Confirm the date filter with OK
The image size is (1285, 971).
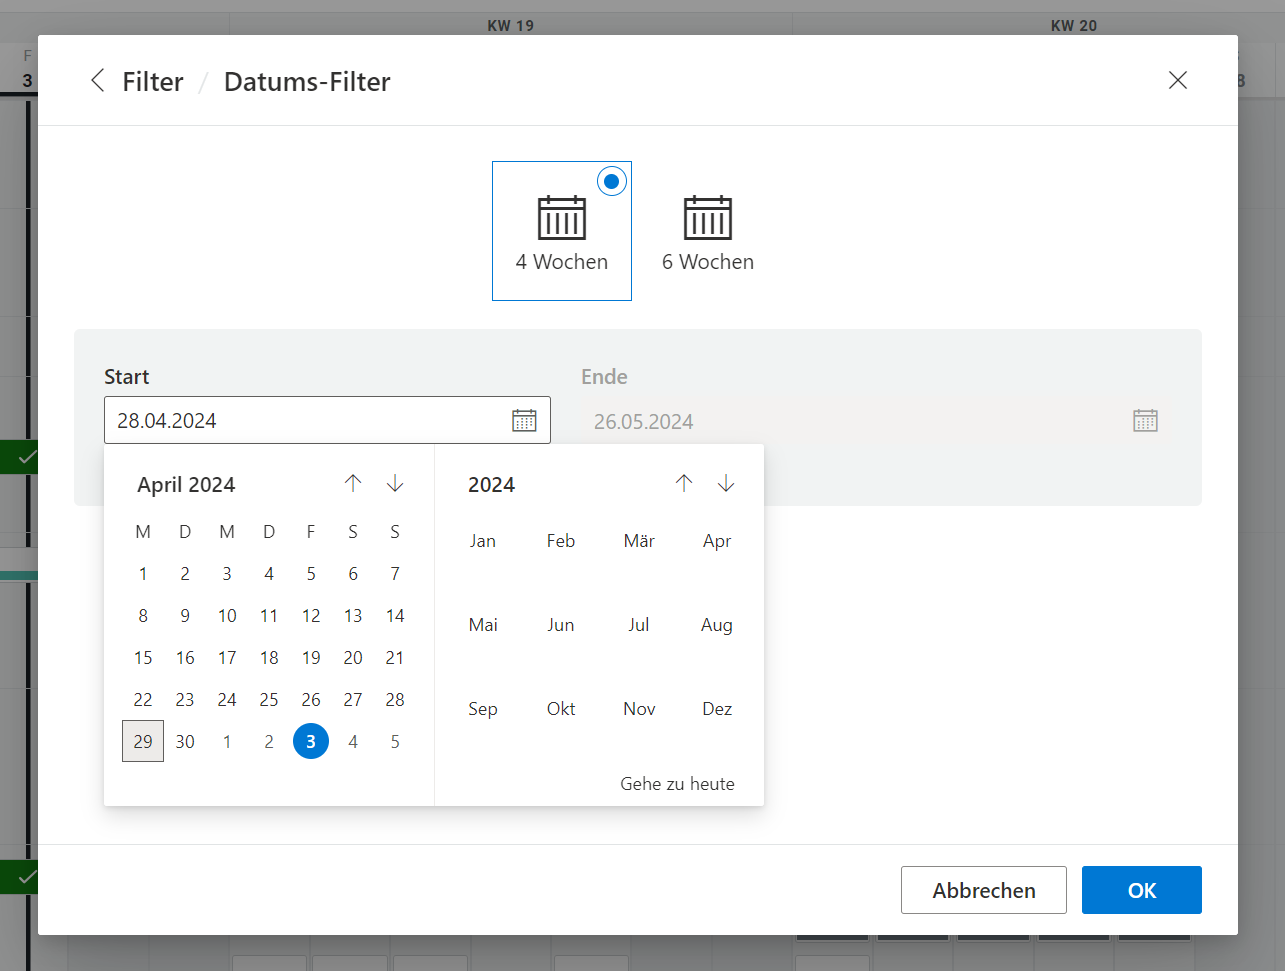1142,890
